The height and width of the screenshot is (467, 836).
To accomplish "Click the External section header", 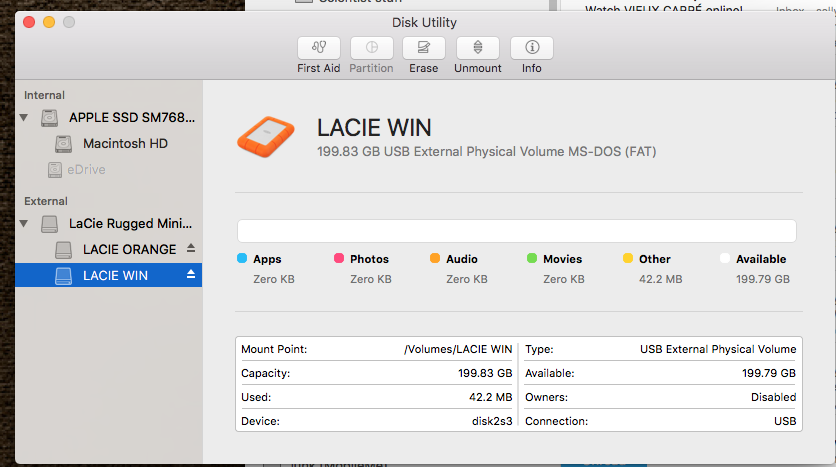I will 46,202.
